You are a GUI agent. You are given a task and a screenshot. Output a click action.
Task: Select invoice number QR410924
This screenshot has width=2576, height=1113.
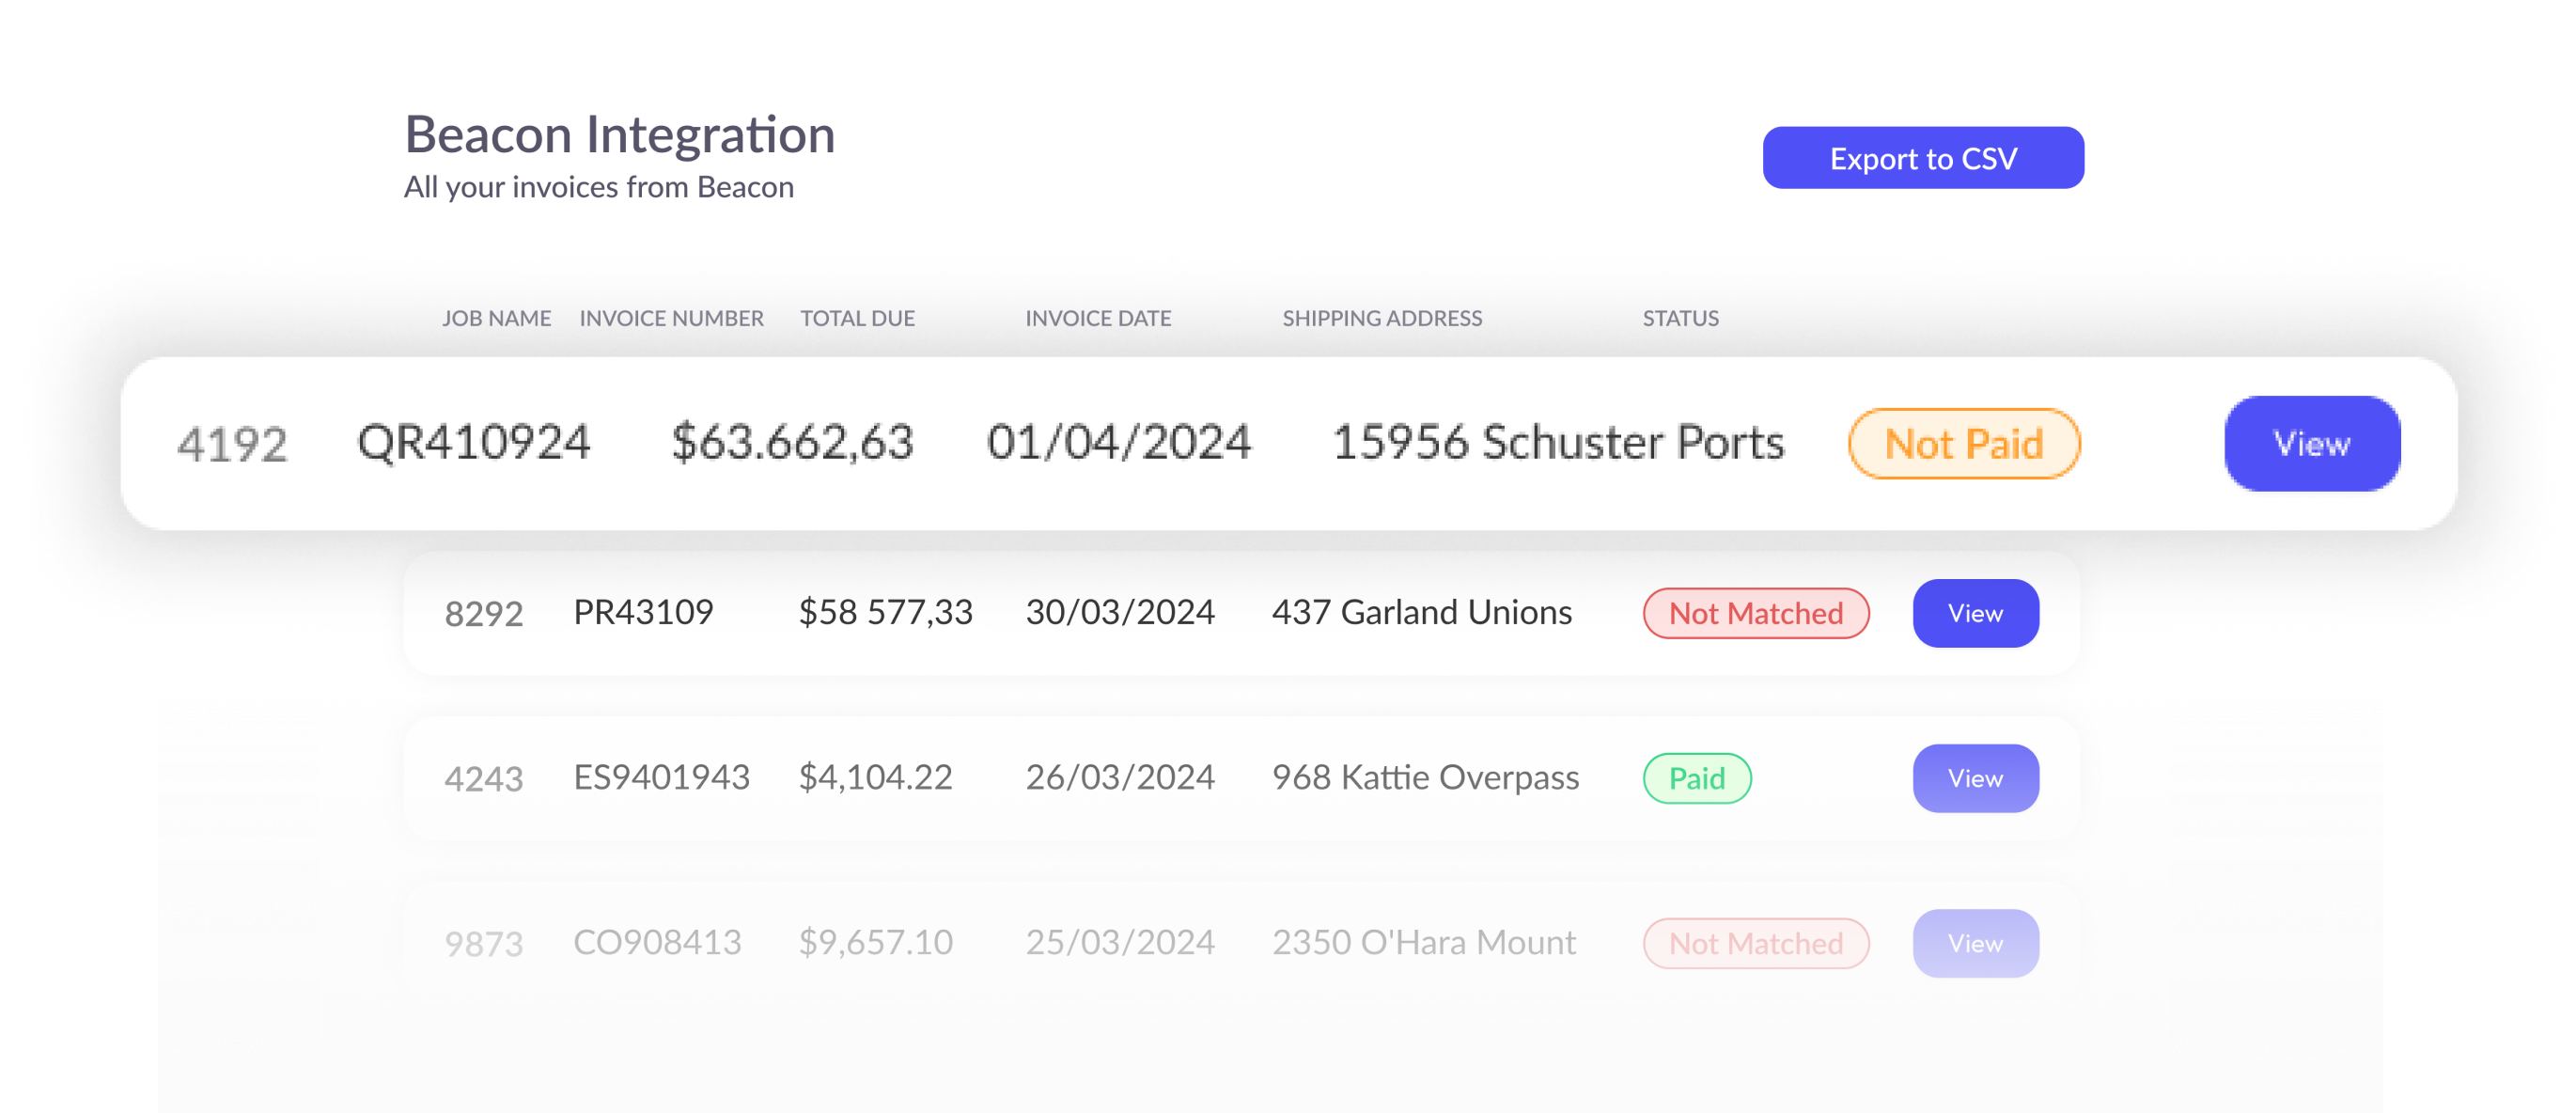[473, 443]
